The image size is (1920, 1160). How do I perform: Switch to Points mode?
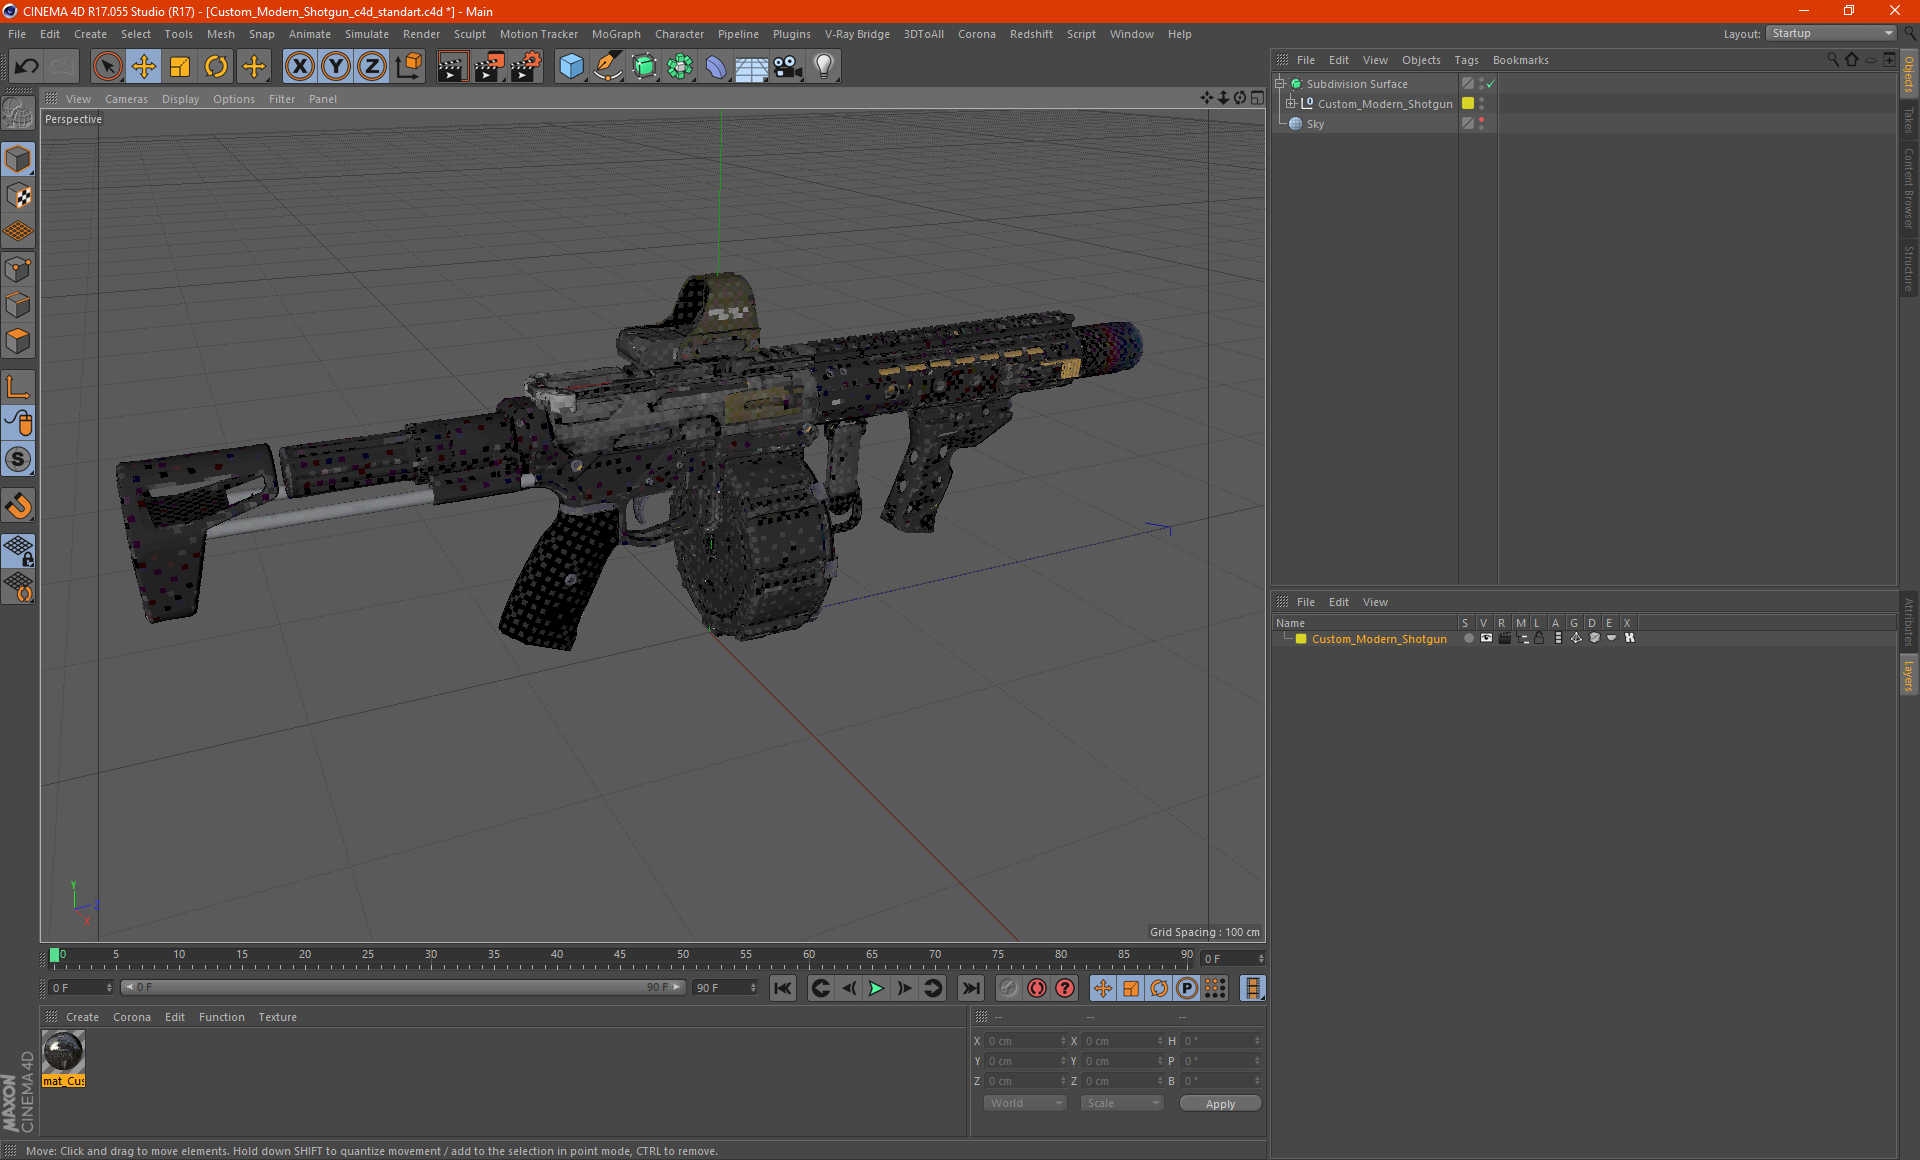(x=18, y=269)
